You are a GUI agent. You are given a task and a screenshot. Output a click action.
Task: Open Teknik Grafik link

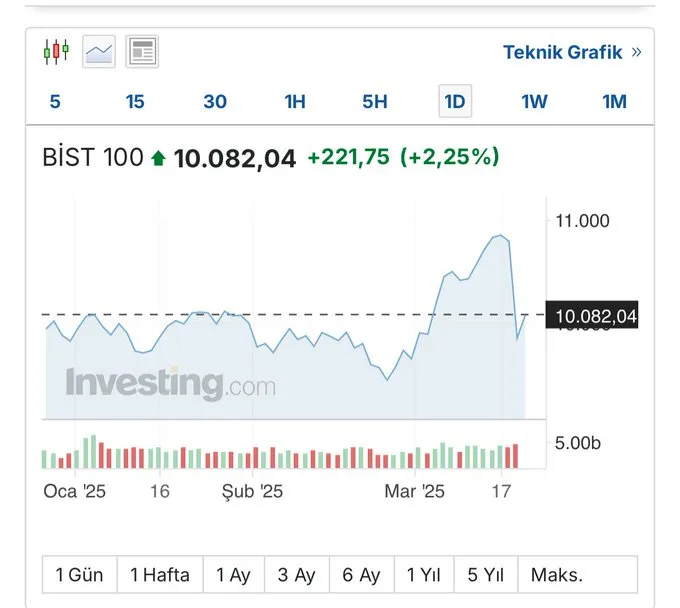tap(562, 52)
